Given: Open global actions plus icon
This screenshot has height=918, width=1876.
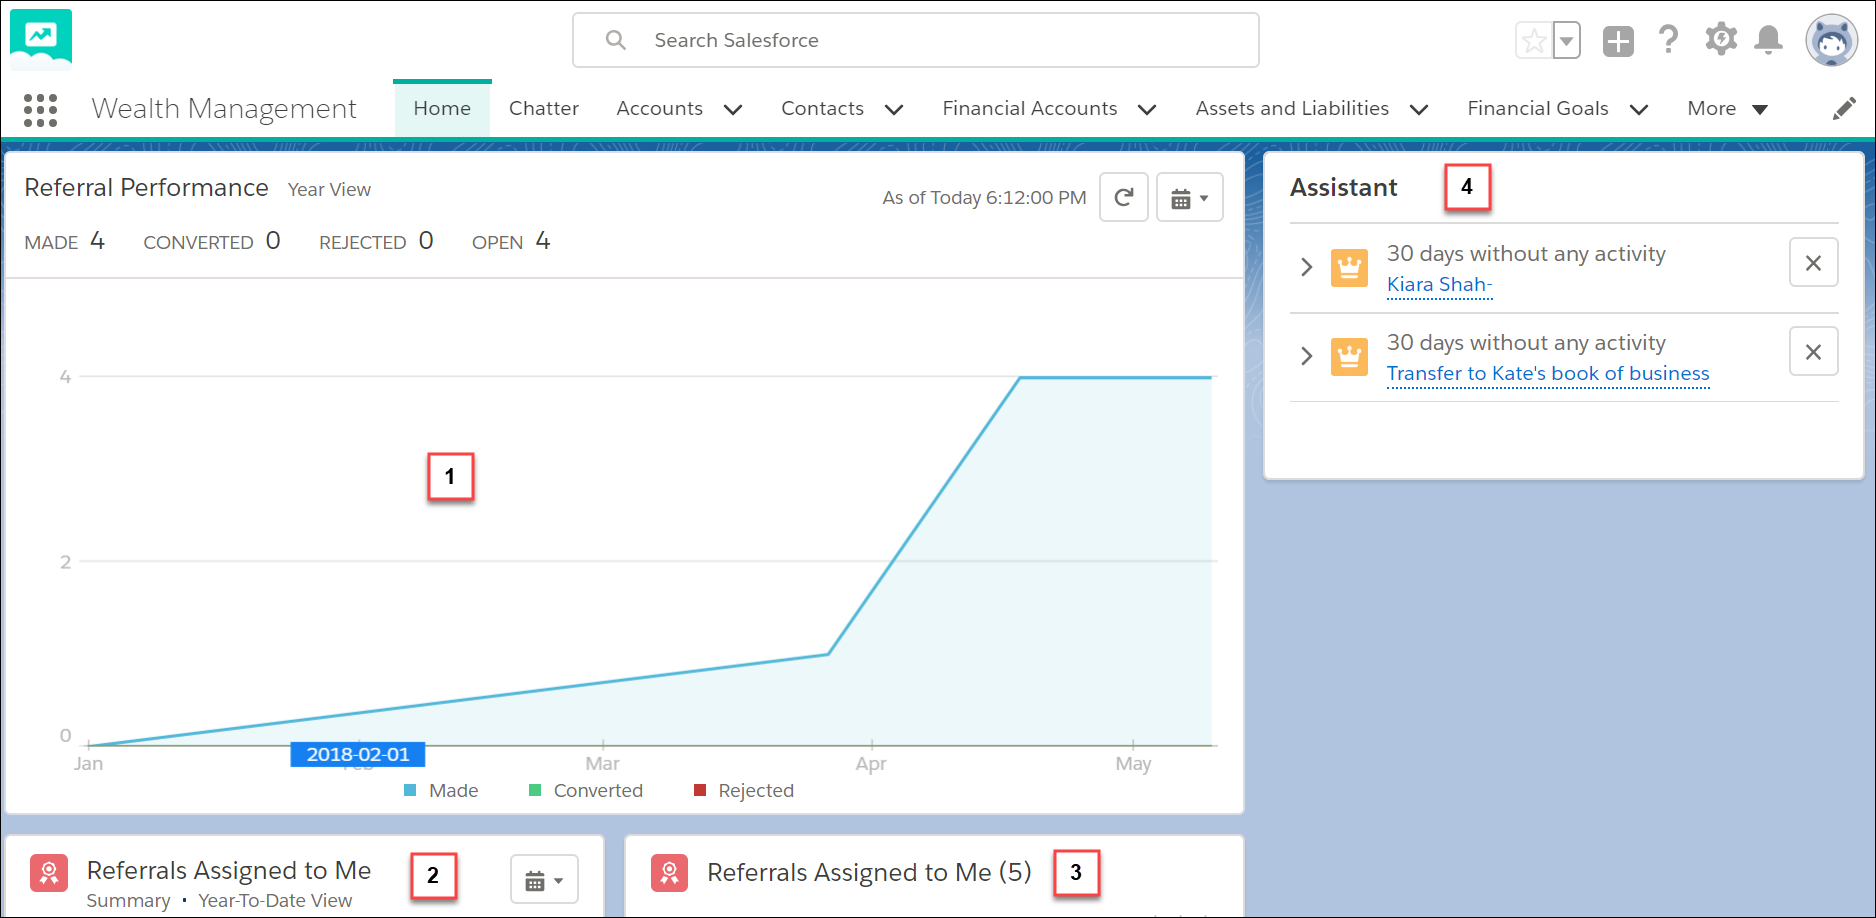Looking at the screenshot, I should click(x=1618, y=41).
